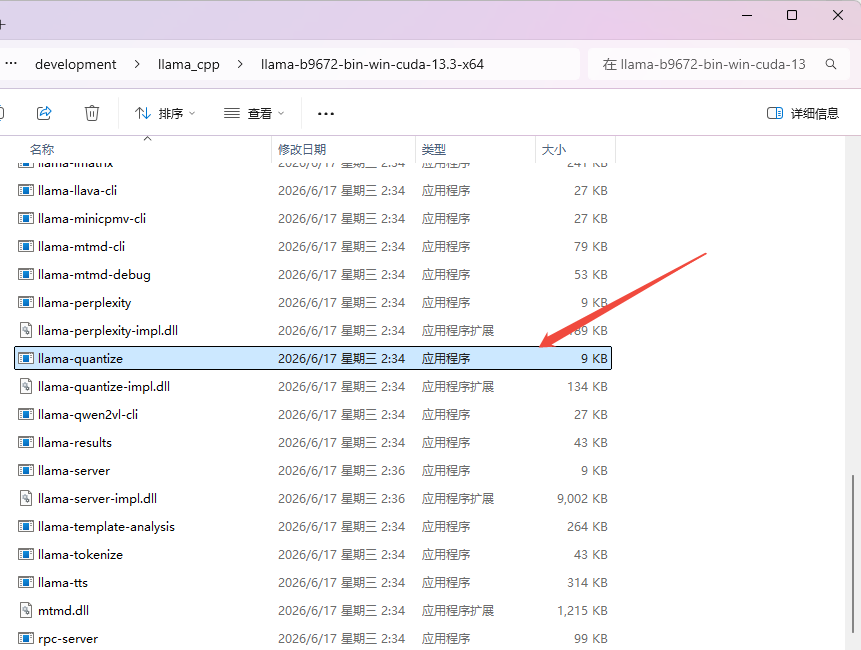
Task: Click the file name mtmd.dll
Action: point(64,610)
